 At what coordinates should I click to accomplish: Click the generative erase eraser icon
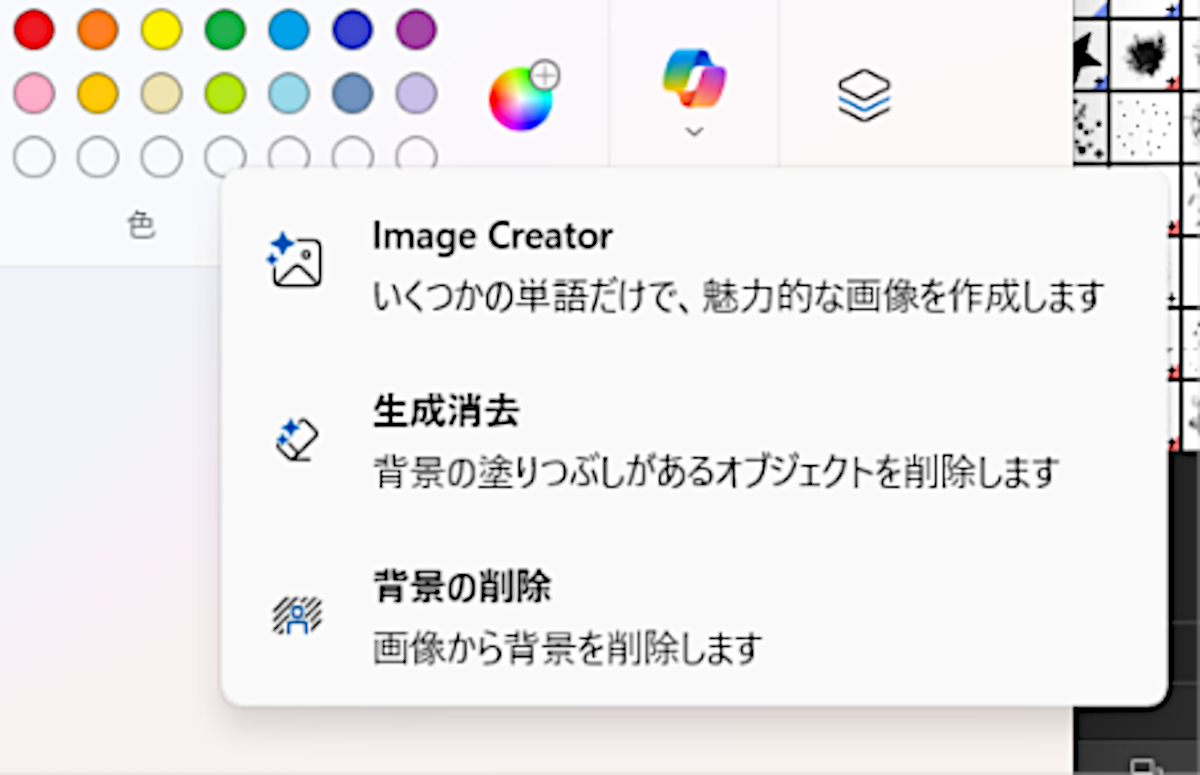coord(296,438)
